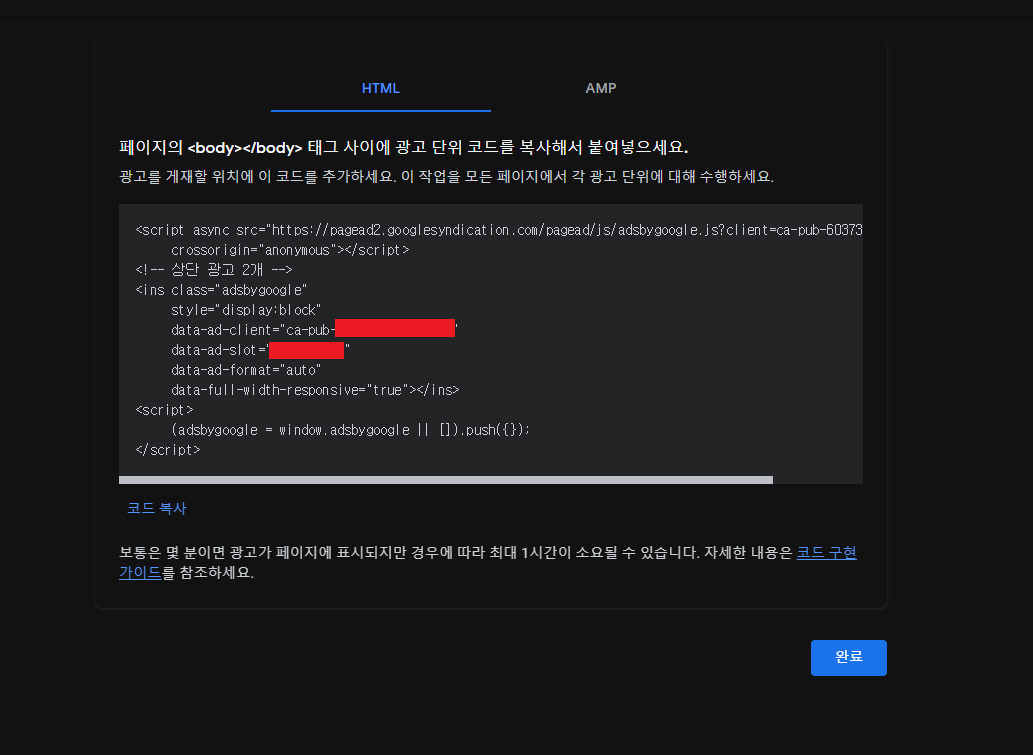1033x755 pixels.
Task: Switch to the AMP tab
Action: point(600,88)
